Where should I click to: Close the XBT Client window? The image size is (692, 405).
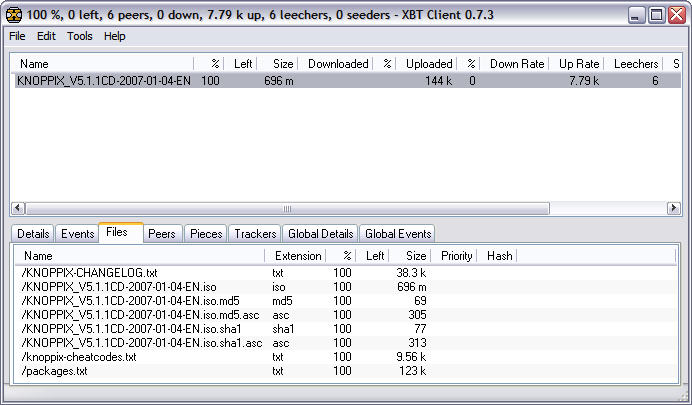[677, 15]
